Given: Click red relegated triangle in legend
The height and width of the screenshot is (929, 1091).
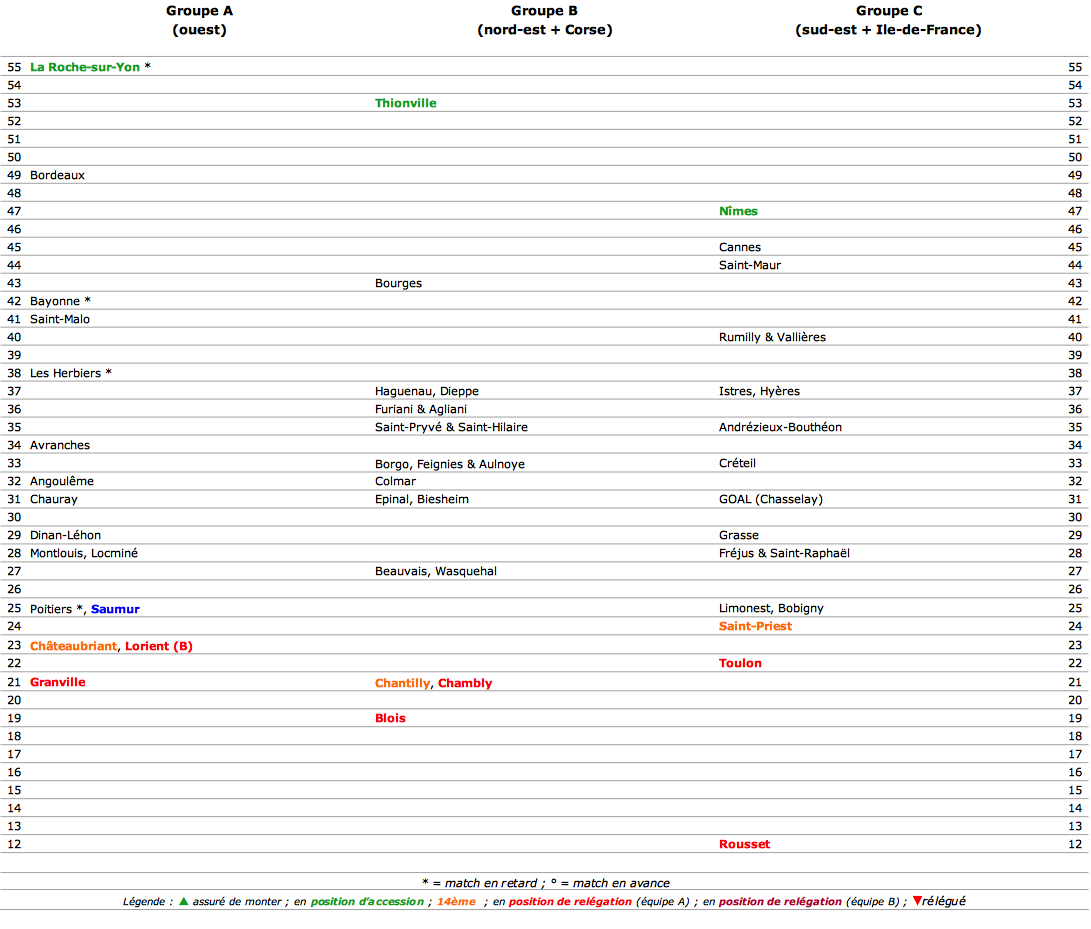Looking at the screenshot, I should [917, 901].
